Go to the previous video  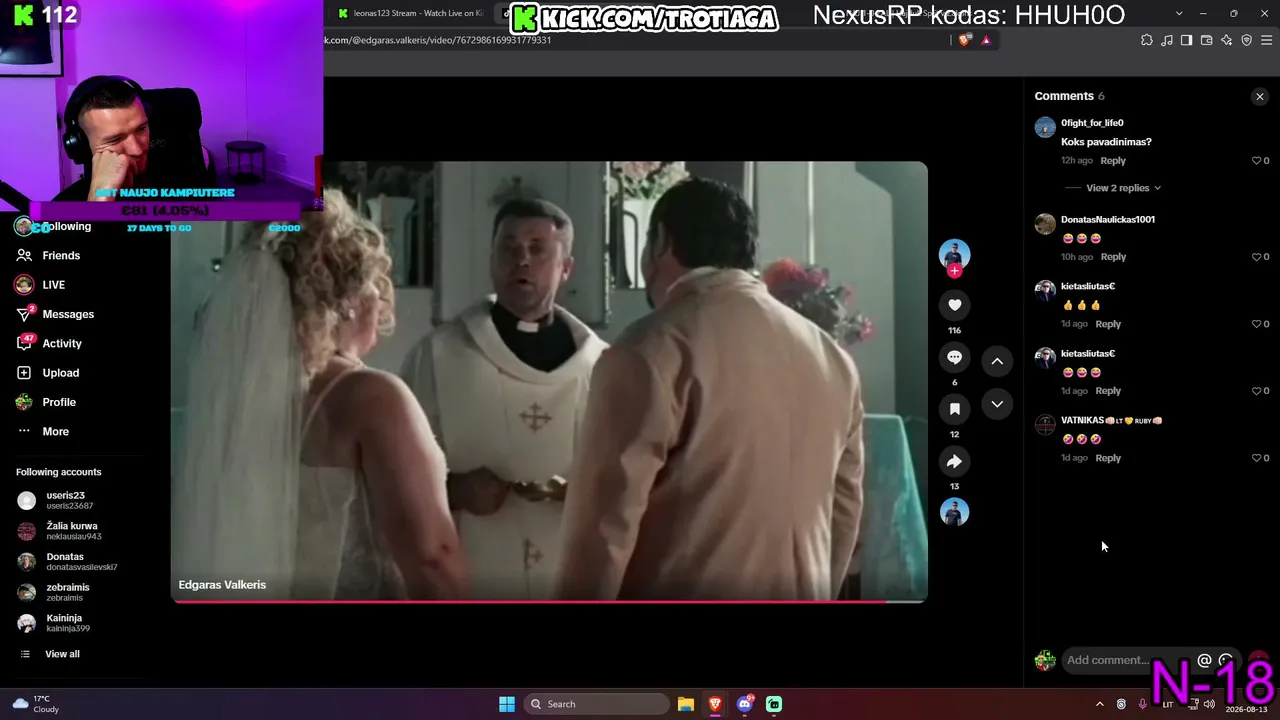(997, 361)
